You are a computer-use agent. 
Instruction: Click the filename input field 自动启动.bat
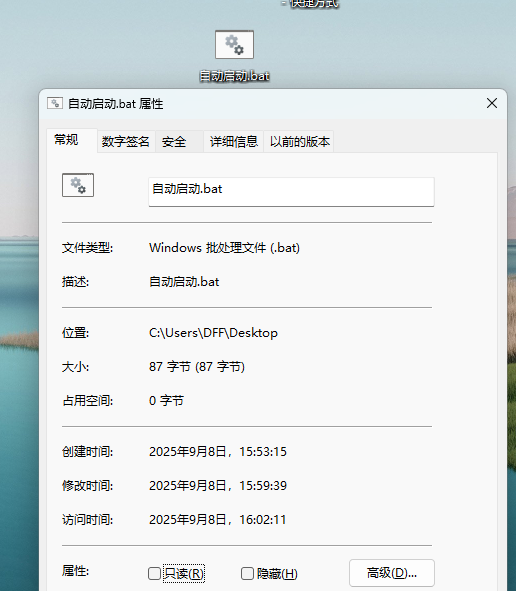click(x=291, y=192)
